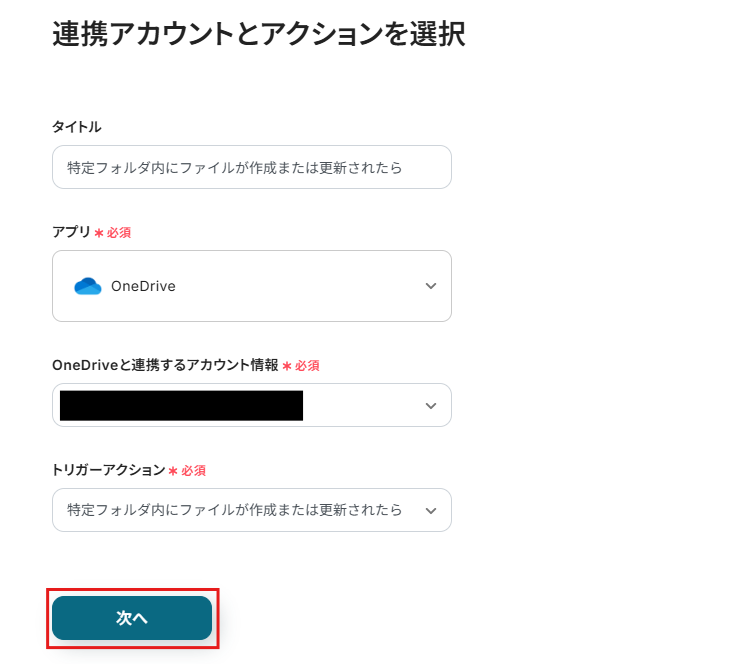Open the account information dropdown arrow

pos(431,405)
